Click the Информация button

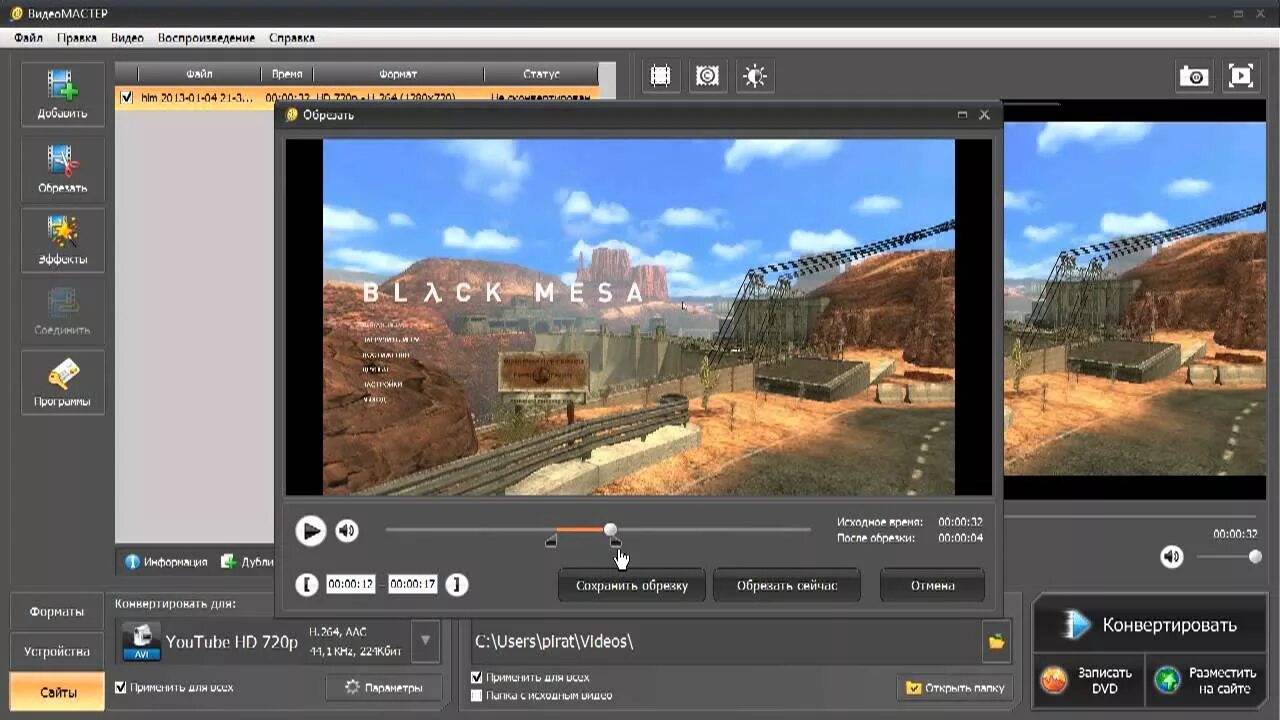tap(166, 562)
